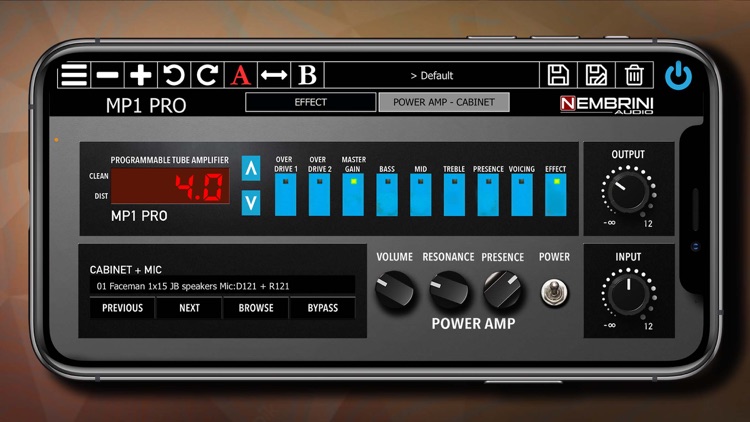Select the PRESENCE blue button

click(488, 195)
